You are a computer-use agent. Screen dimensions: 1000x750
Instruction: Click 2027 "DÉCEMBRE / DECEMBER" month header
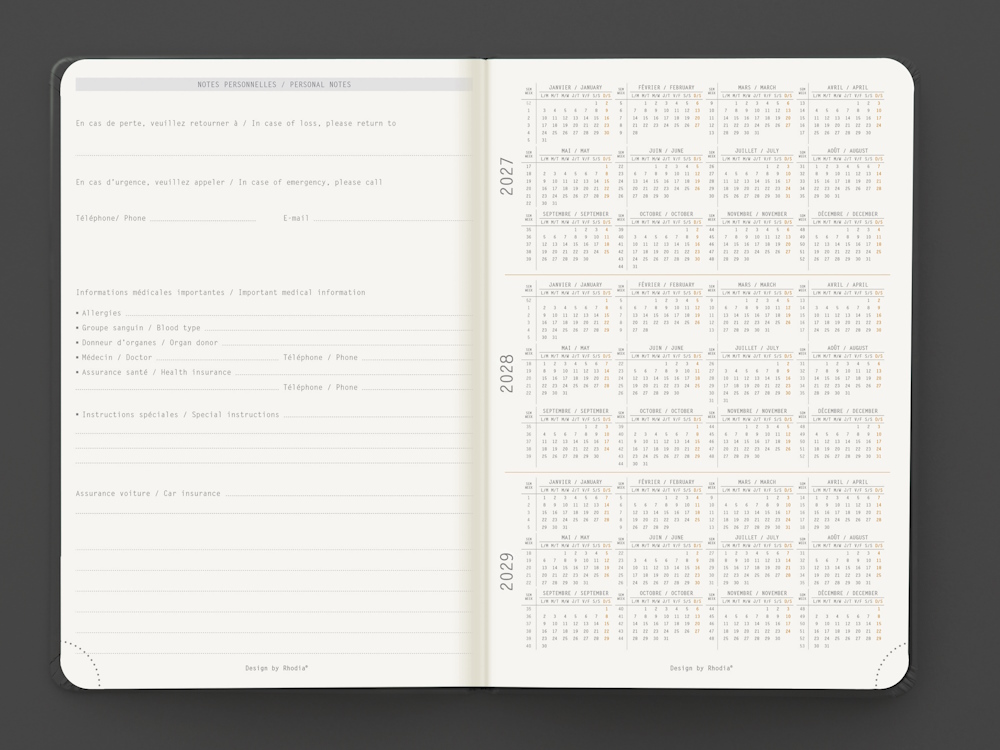tap(847, 214)
